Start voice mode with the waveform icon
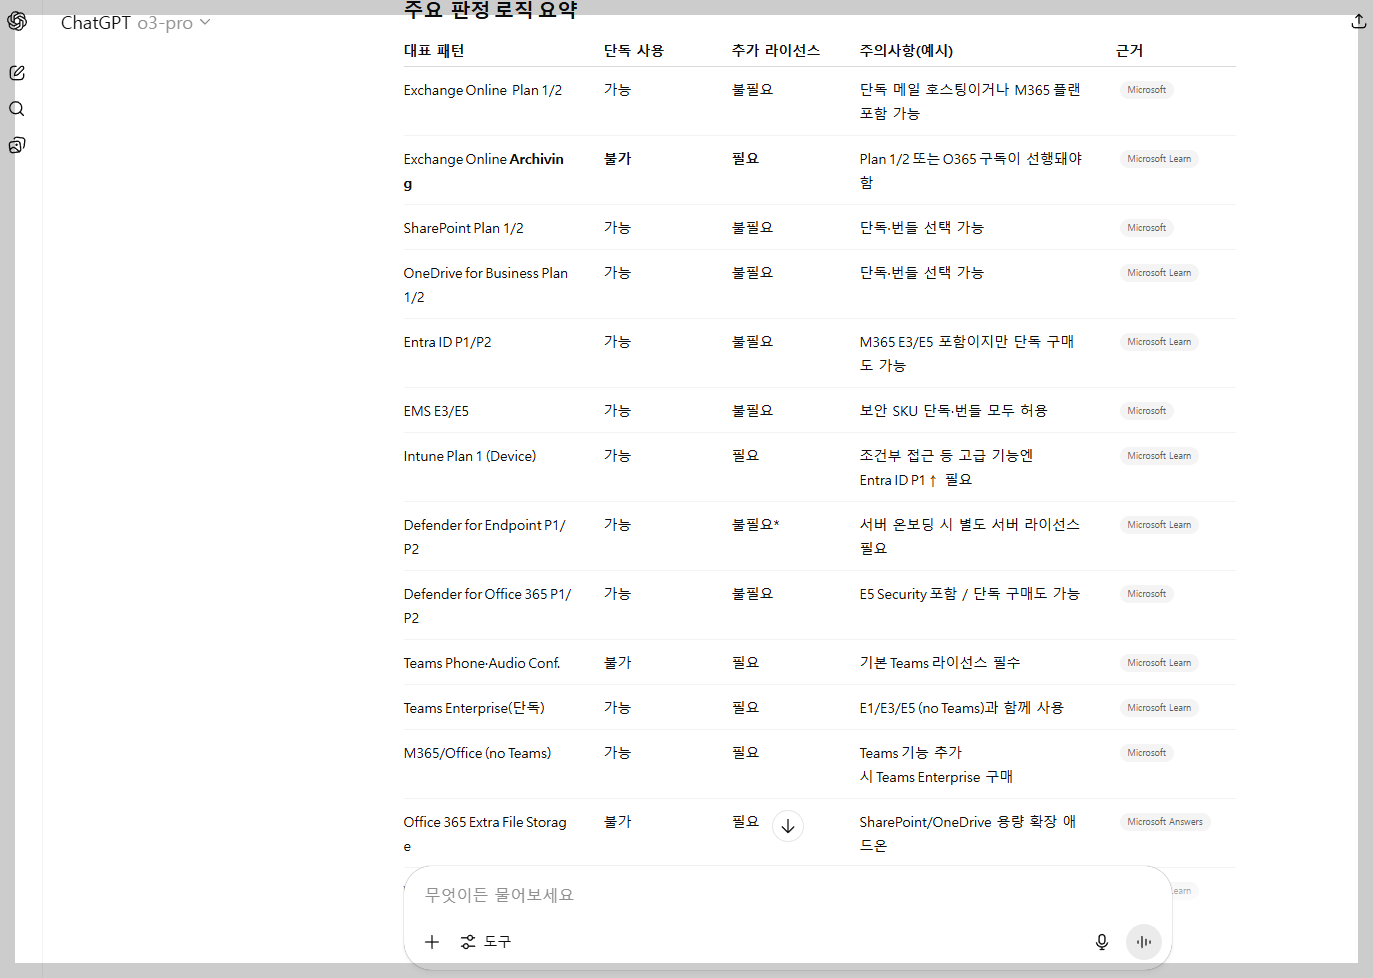1373x978 pixels. (1144, 942)
